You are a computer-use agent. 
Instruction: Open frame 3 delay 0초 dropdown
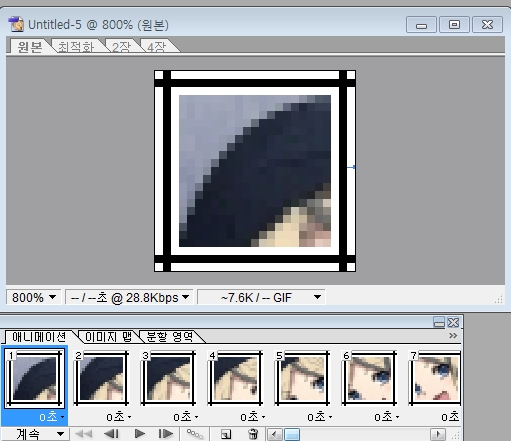point(186,417)
